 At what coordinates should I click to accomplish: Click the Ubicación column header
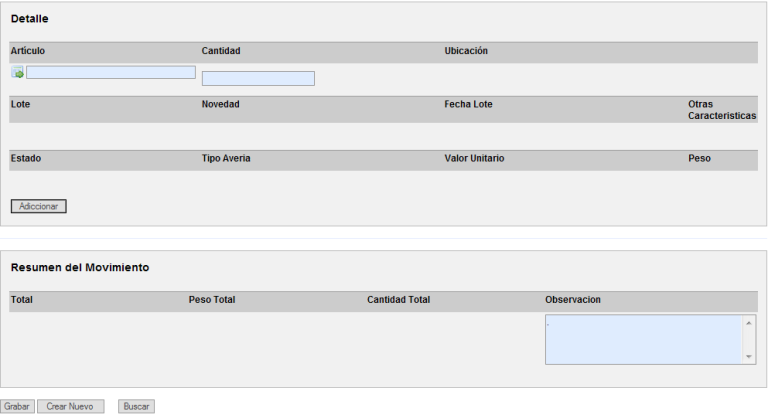tap(466, 51)
